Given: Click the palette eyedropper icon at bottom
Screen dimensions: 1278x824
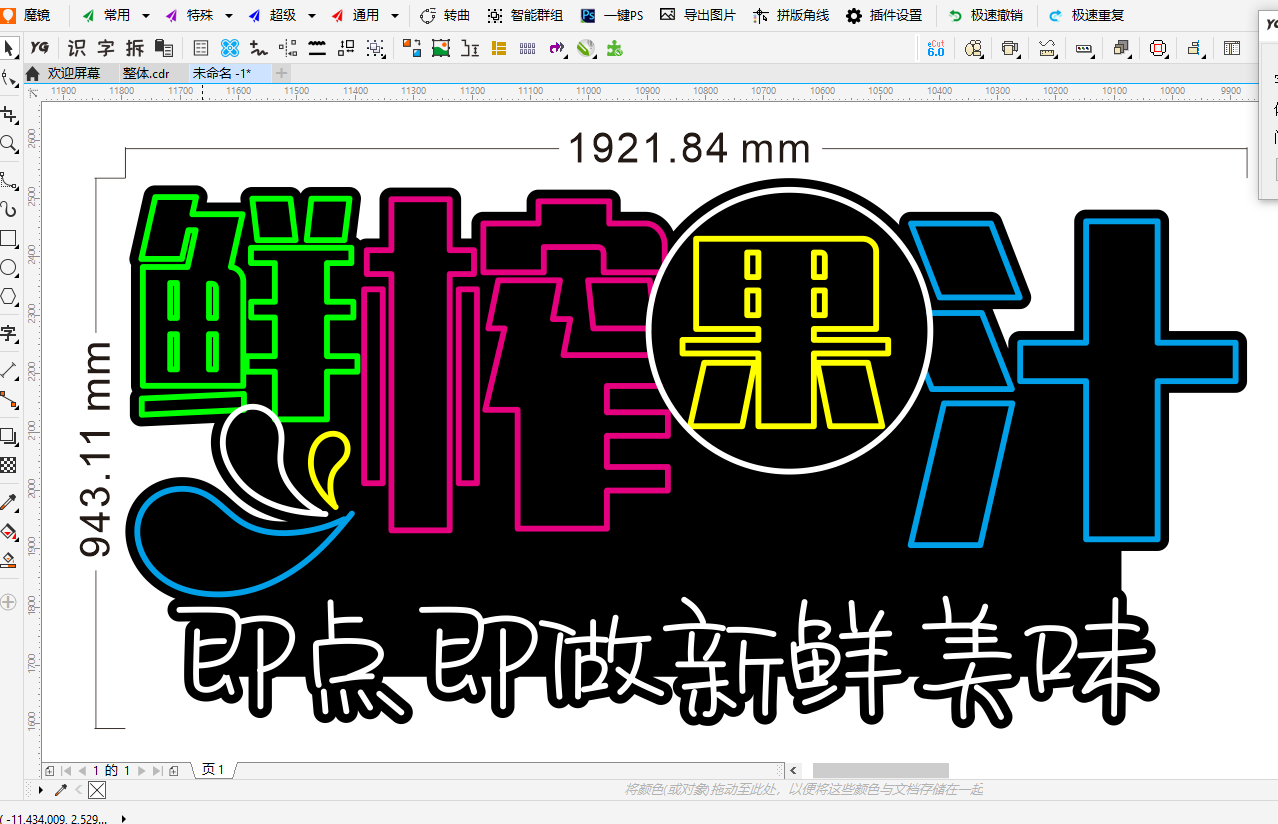Looking at the screenshot, I should [x=60, y=790].
